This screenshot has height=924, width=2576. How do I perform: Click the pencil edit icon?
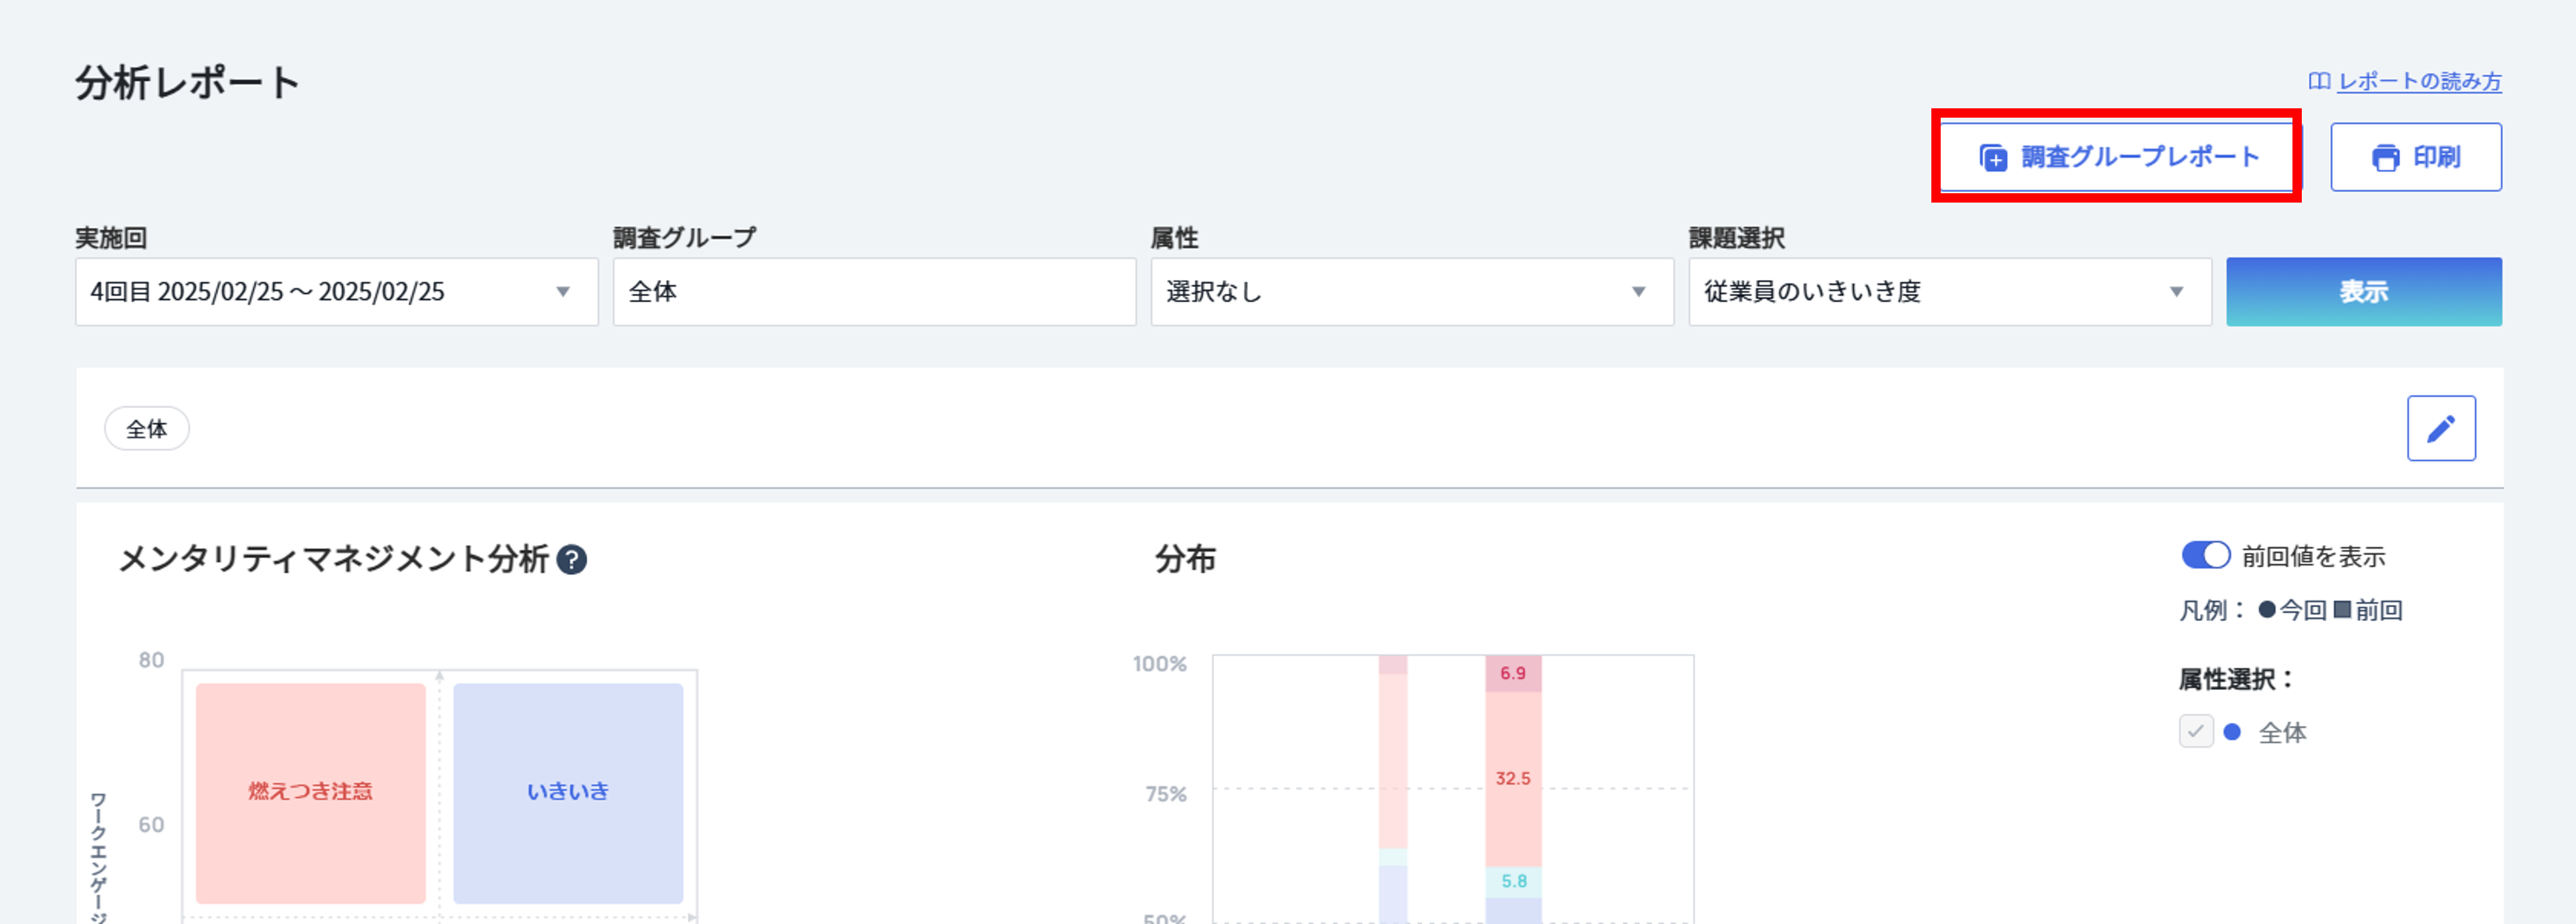click(x=2441, y=429)
